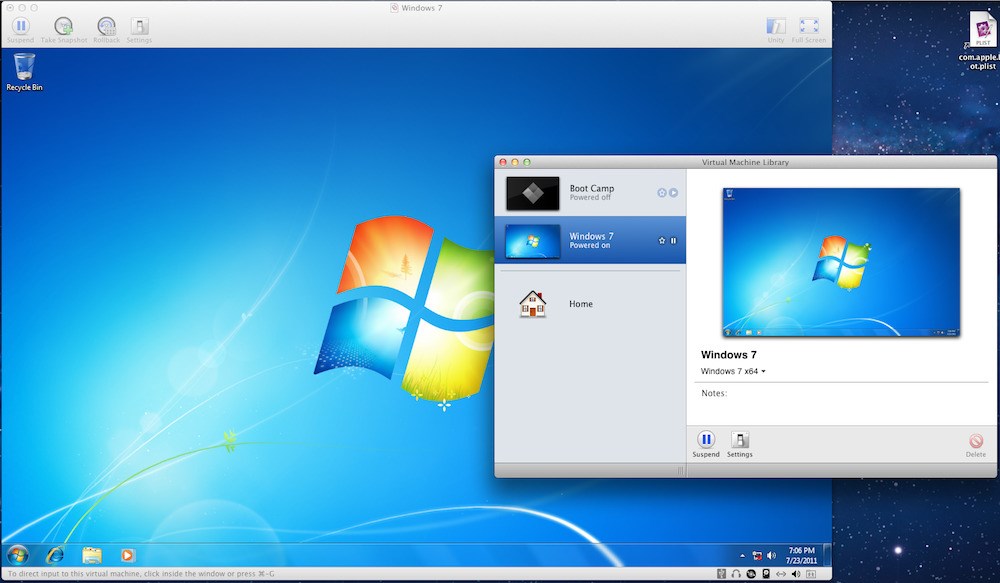Click the Rollback toolbar icon
Screen dimensions: 1000x583
tap(107, 29)
